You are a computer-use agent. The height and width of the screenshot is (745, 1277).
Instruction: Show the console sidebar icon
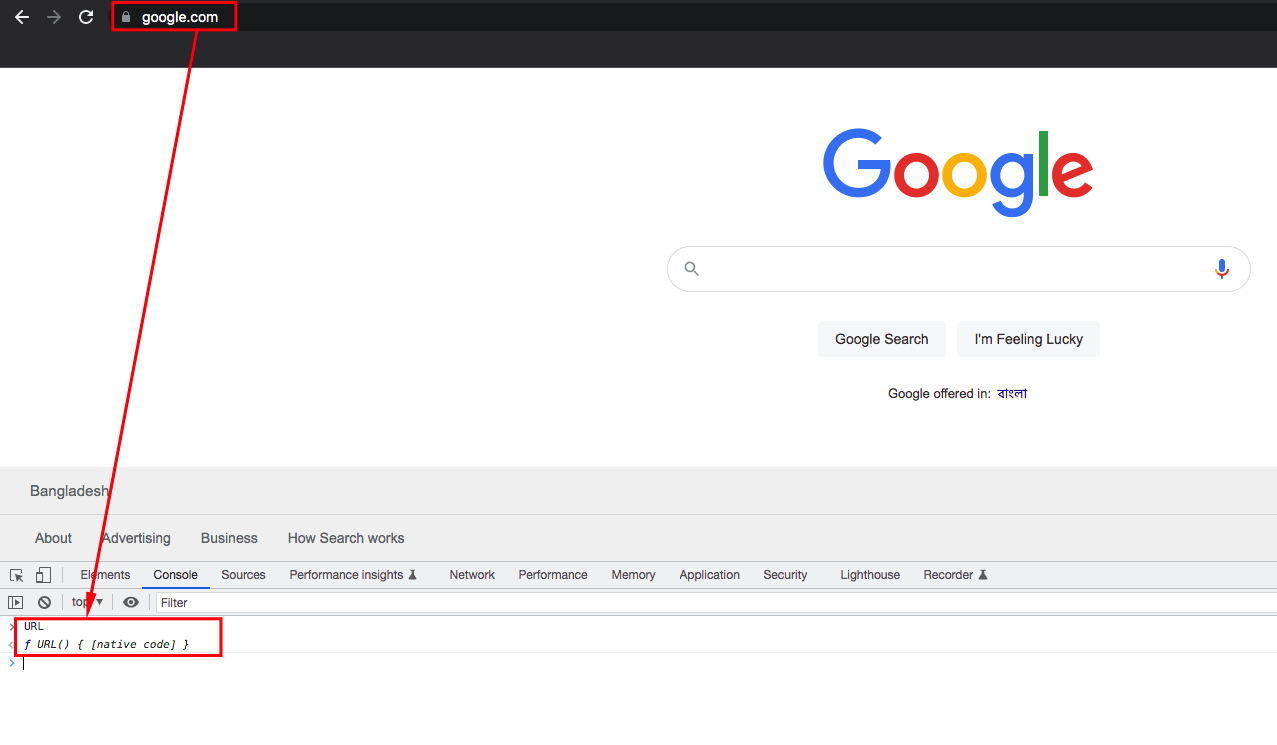coord(16,602)
